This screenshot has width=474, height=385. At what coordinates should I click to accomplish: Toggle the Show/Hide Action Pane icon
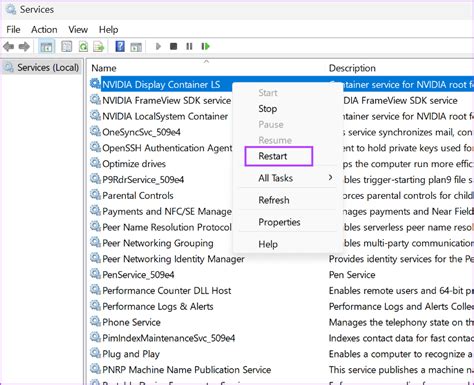click(x=136, y=47)
